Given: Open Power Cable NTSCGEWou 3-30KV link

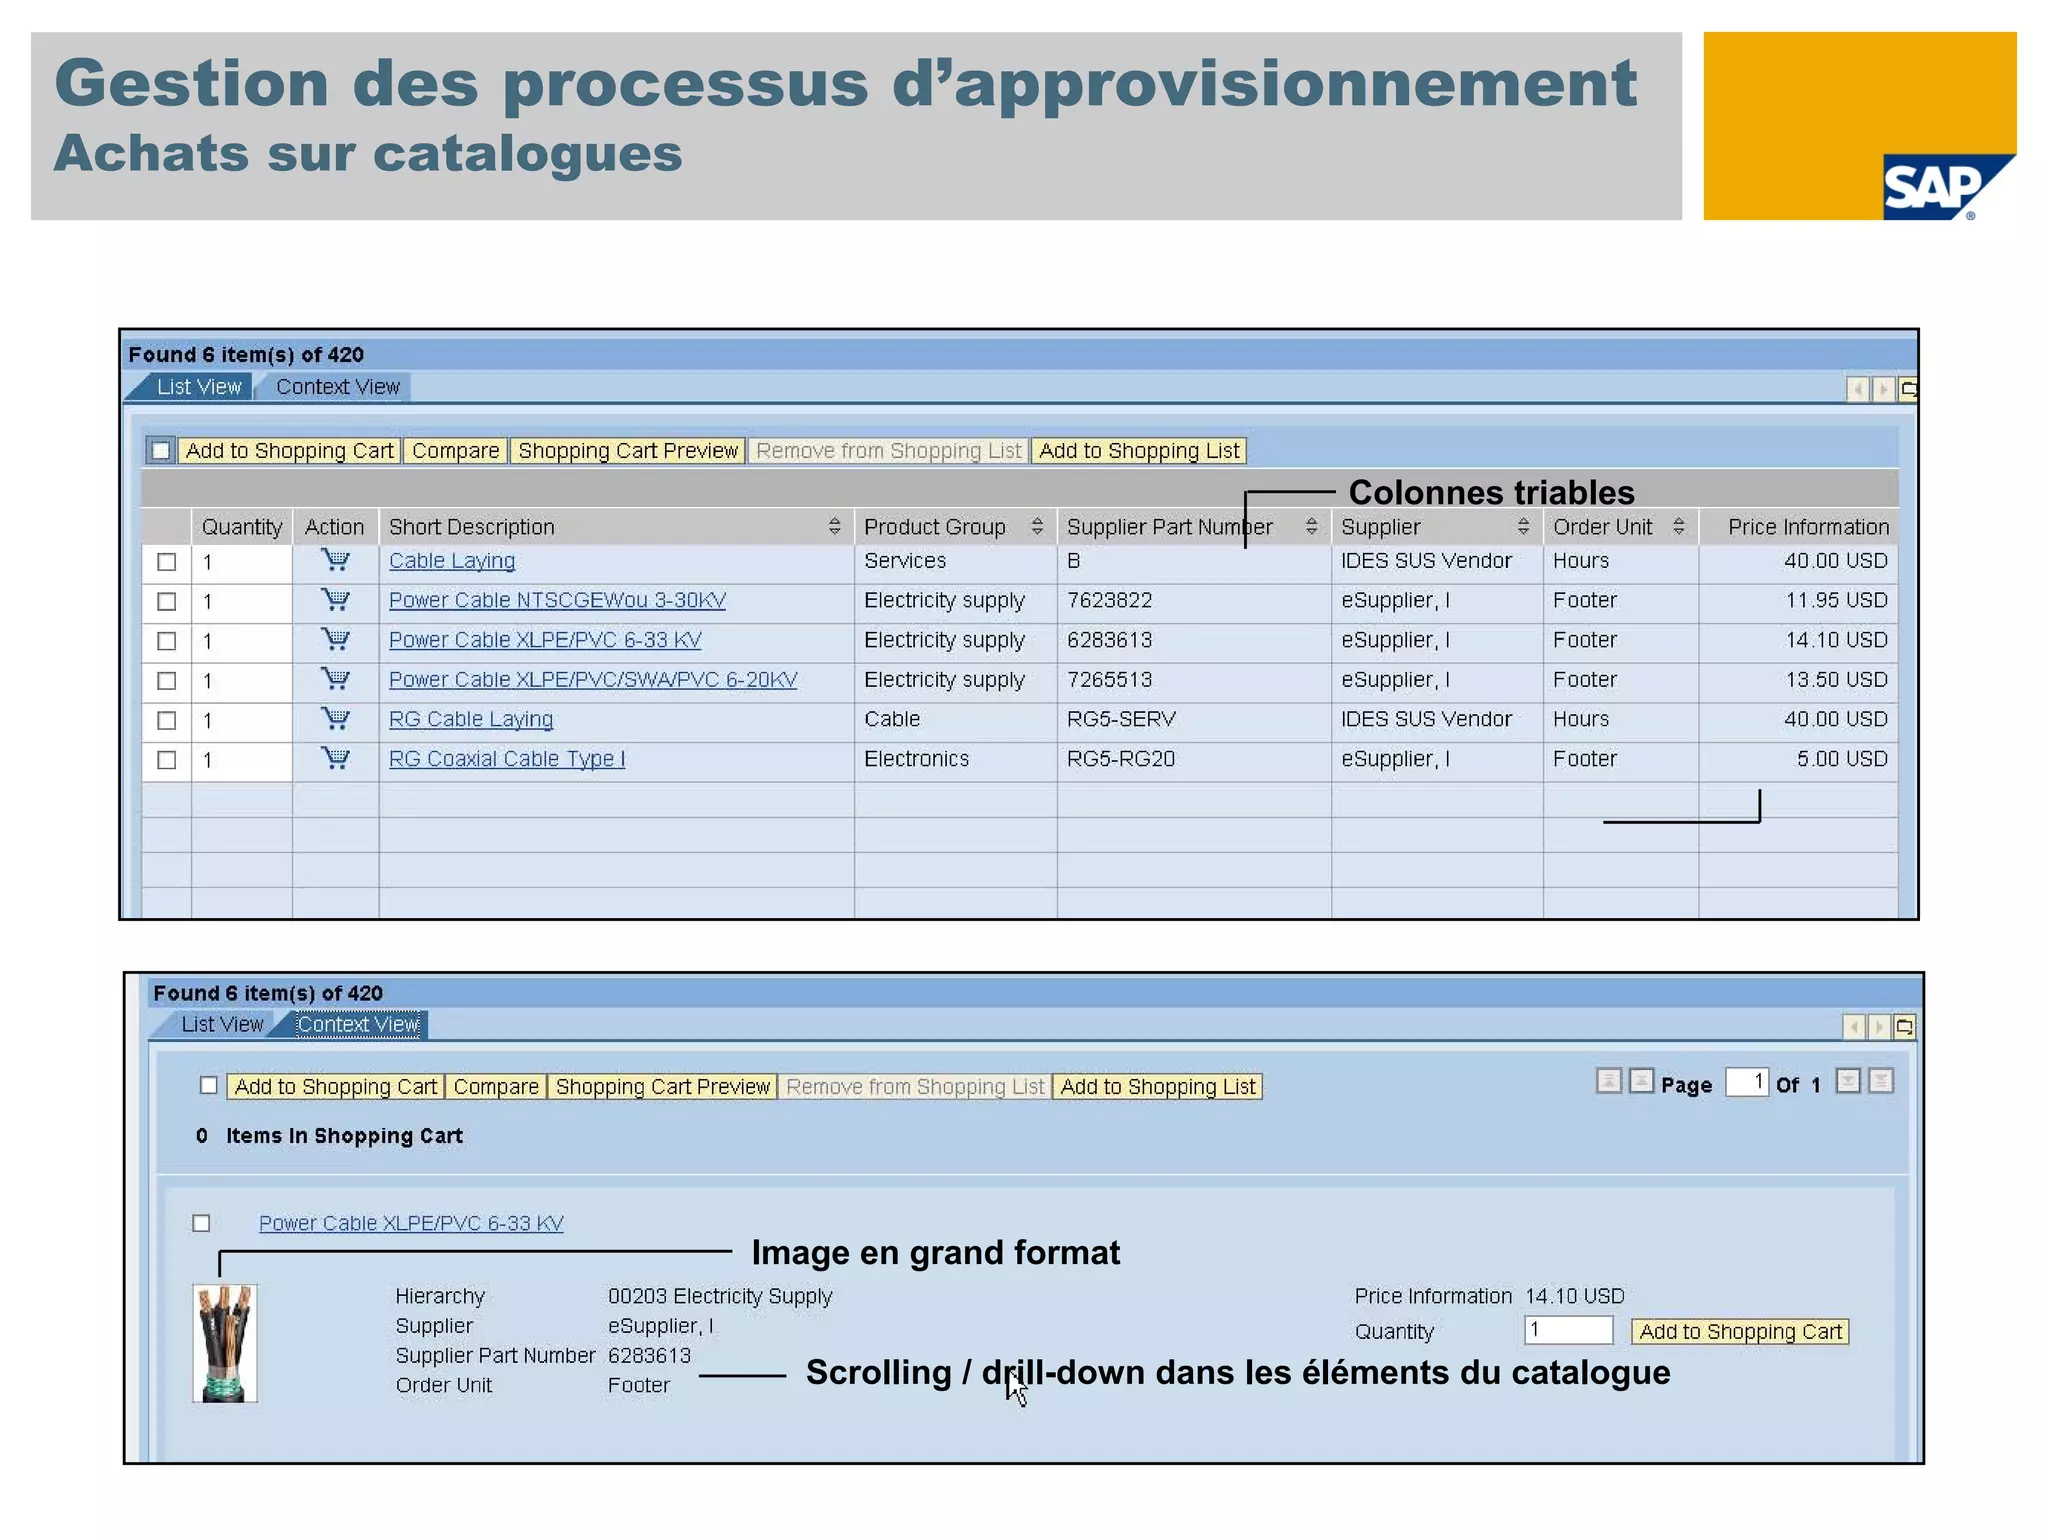Looking at the screenshot, I should 557,601.
